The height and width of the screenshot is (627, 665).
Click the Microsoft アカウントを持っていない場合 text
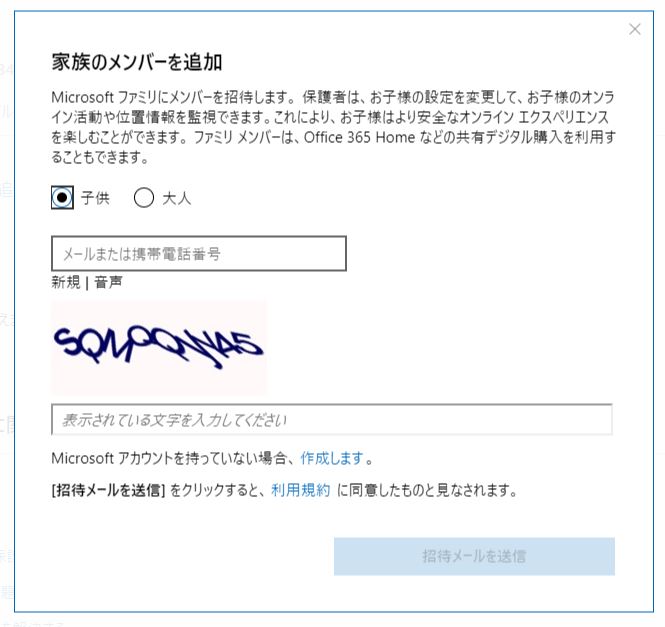click(x=173, y=459)
